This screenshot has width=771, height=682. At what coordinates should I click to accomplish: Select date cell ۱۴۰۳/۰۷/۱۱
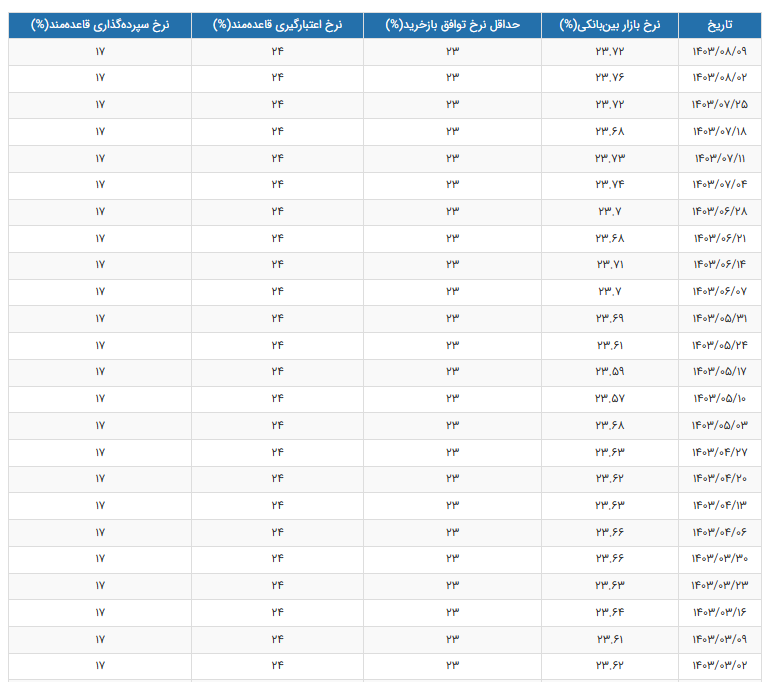(719, 158)
